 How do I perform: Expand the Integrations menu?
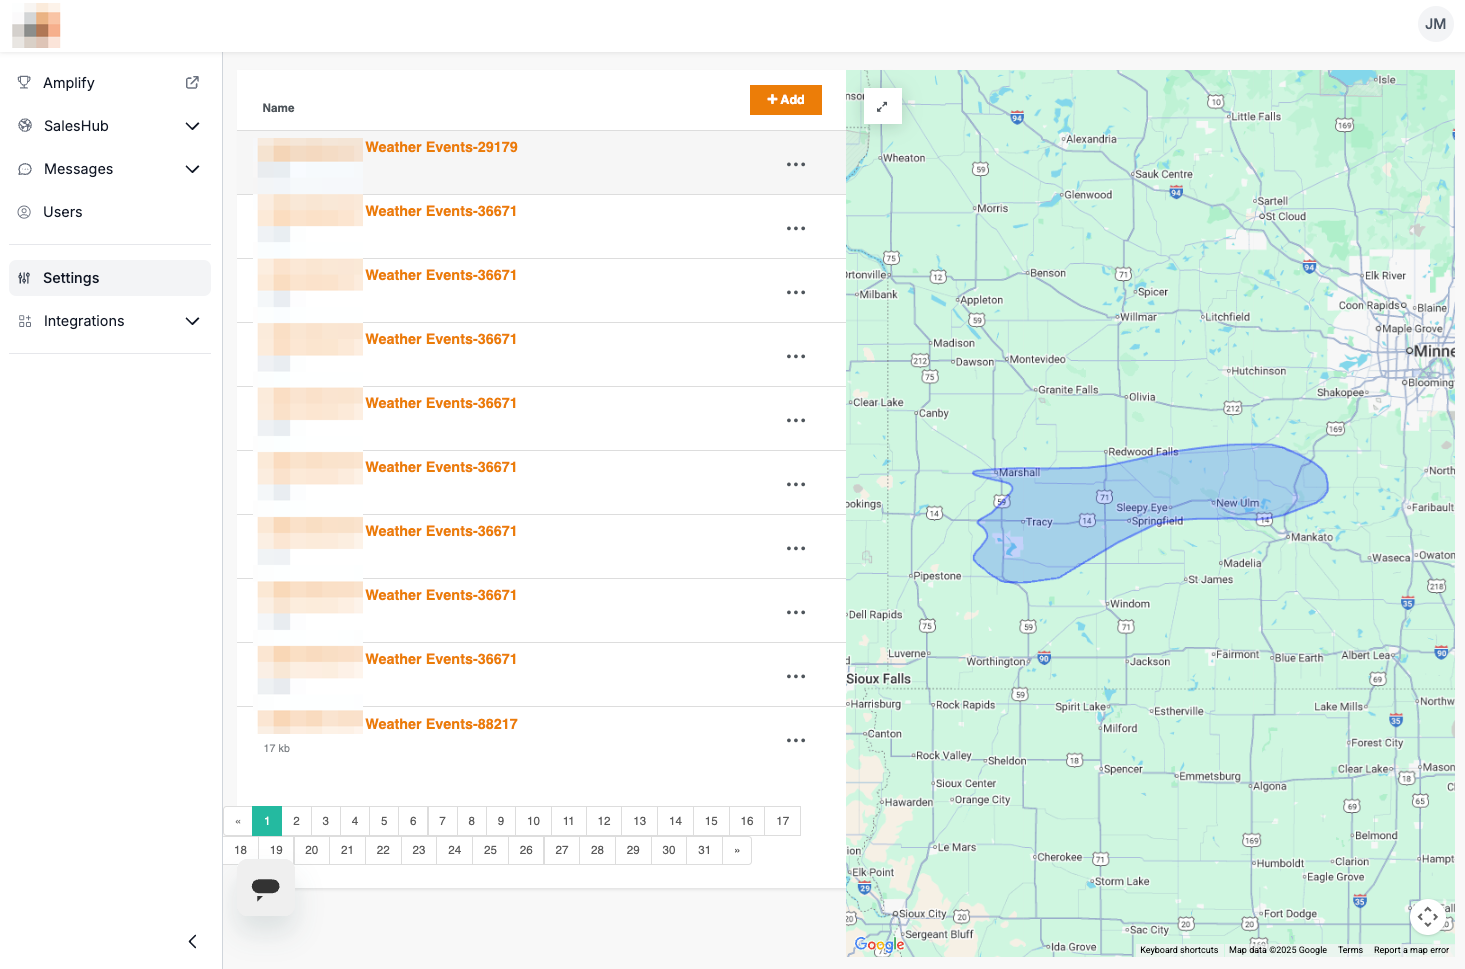tap(193, 321)
